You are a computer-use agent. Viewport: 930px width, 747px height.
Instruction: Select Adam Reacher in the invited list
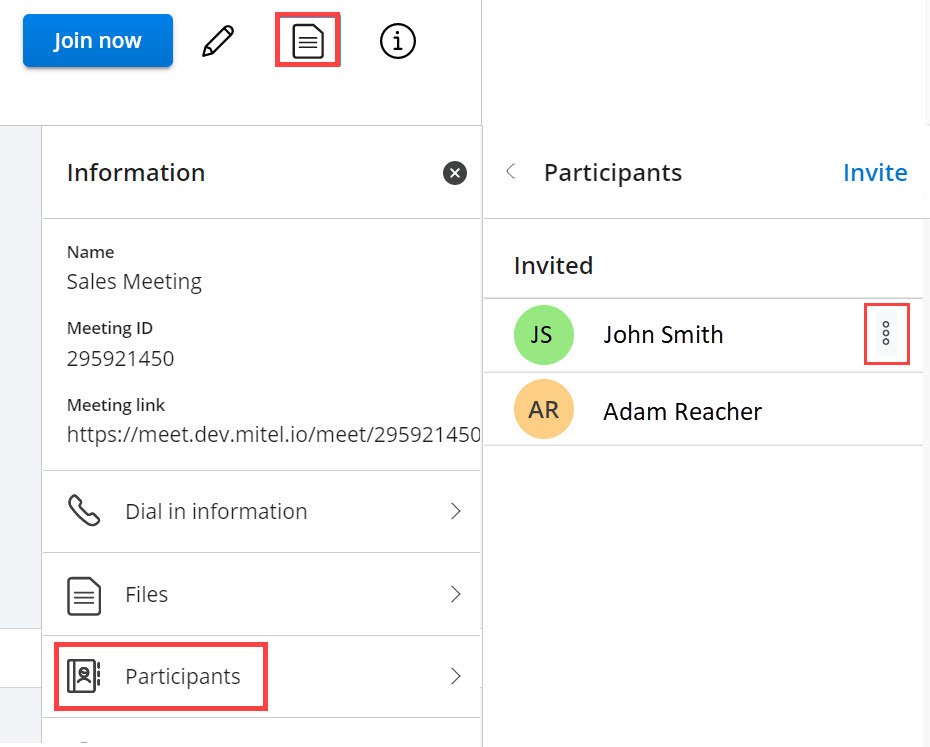pyautogui.click(x=683, y=411)
